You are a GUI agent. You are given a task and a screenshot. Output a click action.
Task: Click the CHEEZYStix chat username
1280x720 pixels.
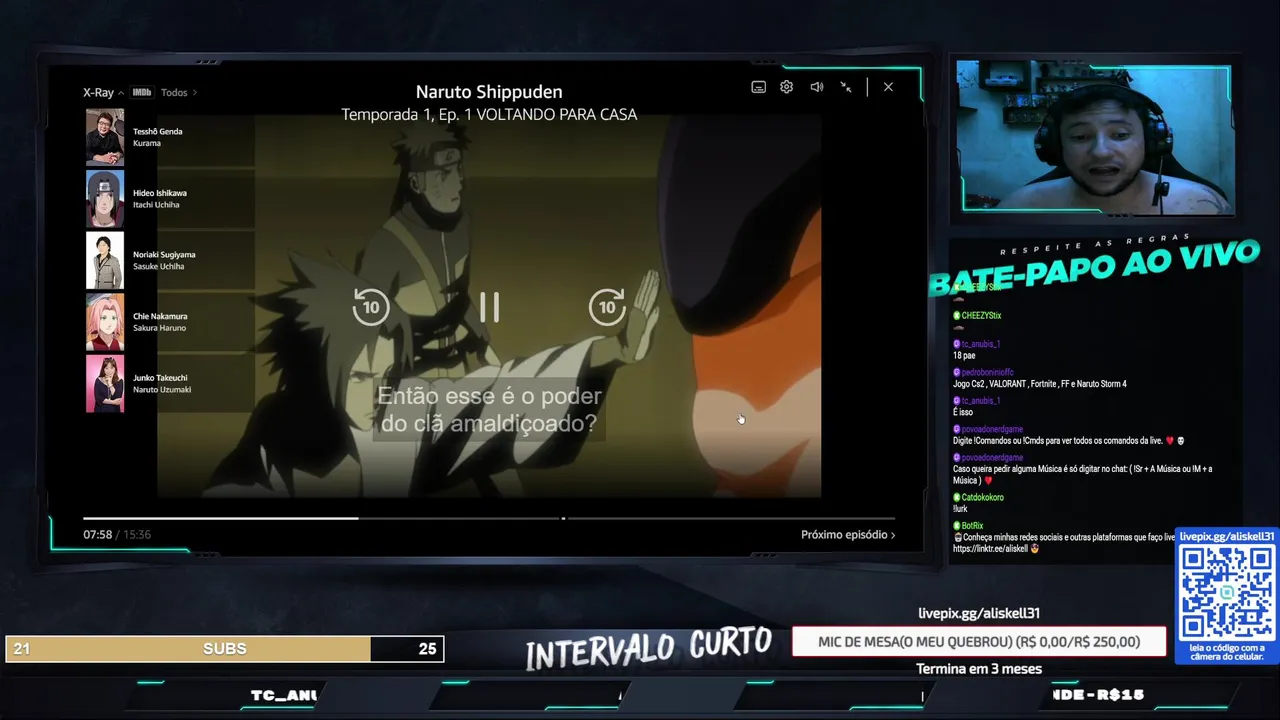981,315
